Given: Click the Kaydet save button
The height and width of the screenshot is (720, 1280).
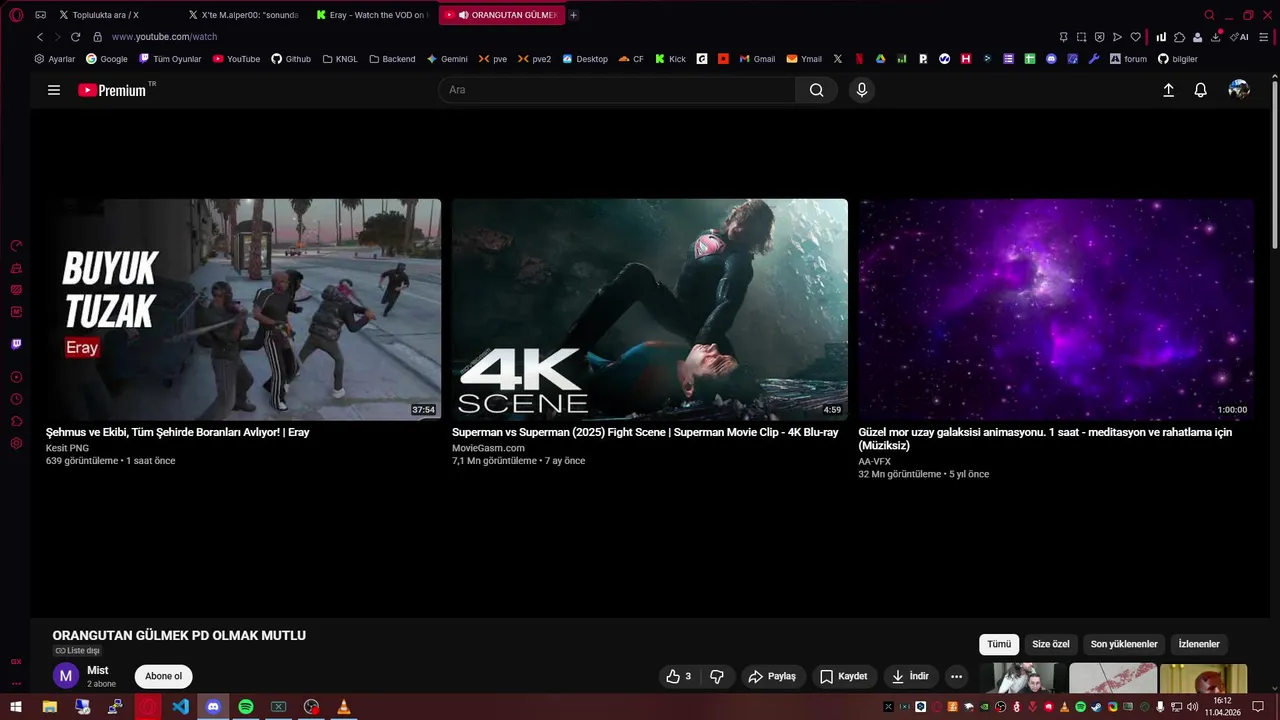Looking at the screenshot, I should pos(843,676).
